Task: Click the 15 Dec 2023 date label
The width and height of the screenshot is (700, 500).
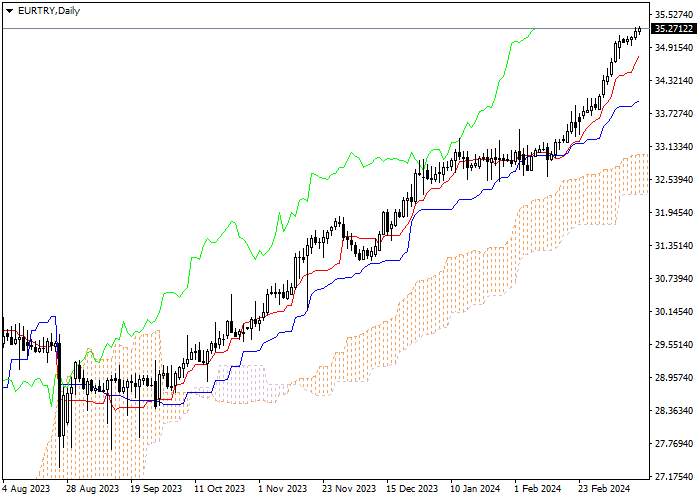Action: 412,489
